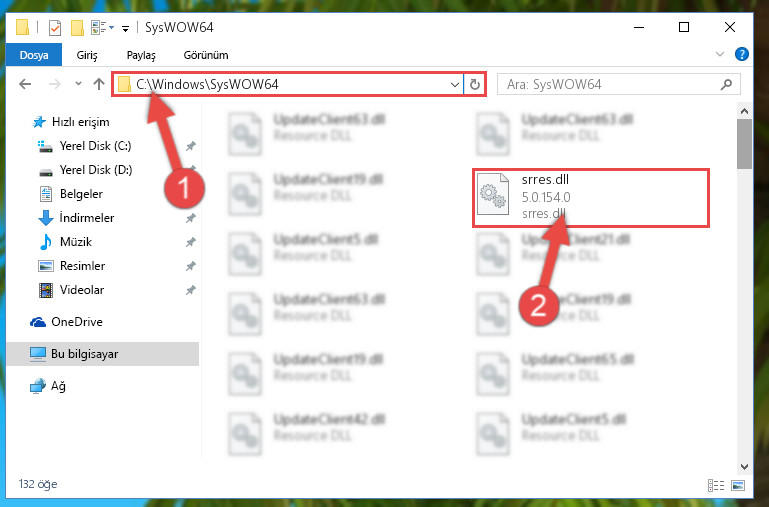Select the srres.dll file
Image resolution: width=769 pixels, height=507 pixels.
pos(591,198)
